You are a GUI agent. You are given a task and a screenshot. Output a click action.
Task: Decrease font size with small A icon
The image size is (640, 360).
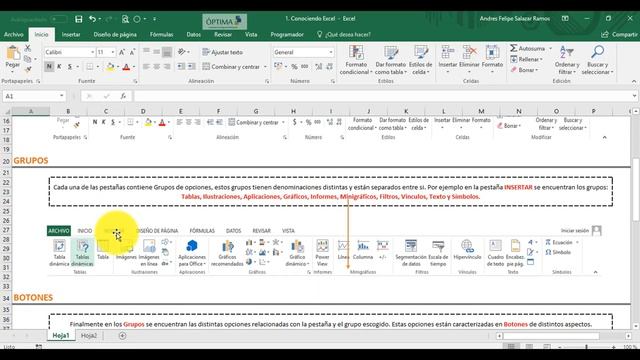(x=132, y=52)
